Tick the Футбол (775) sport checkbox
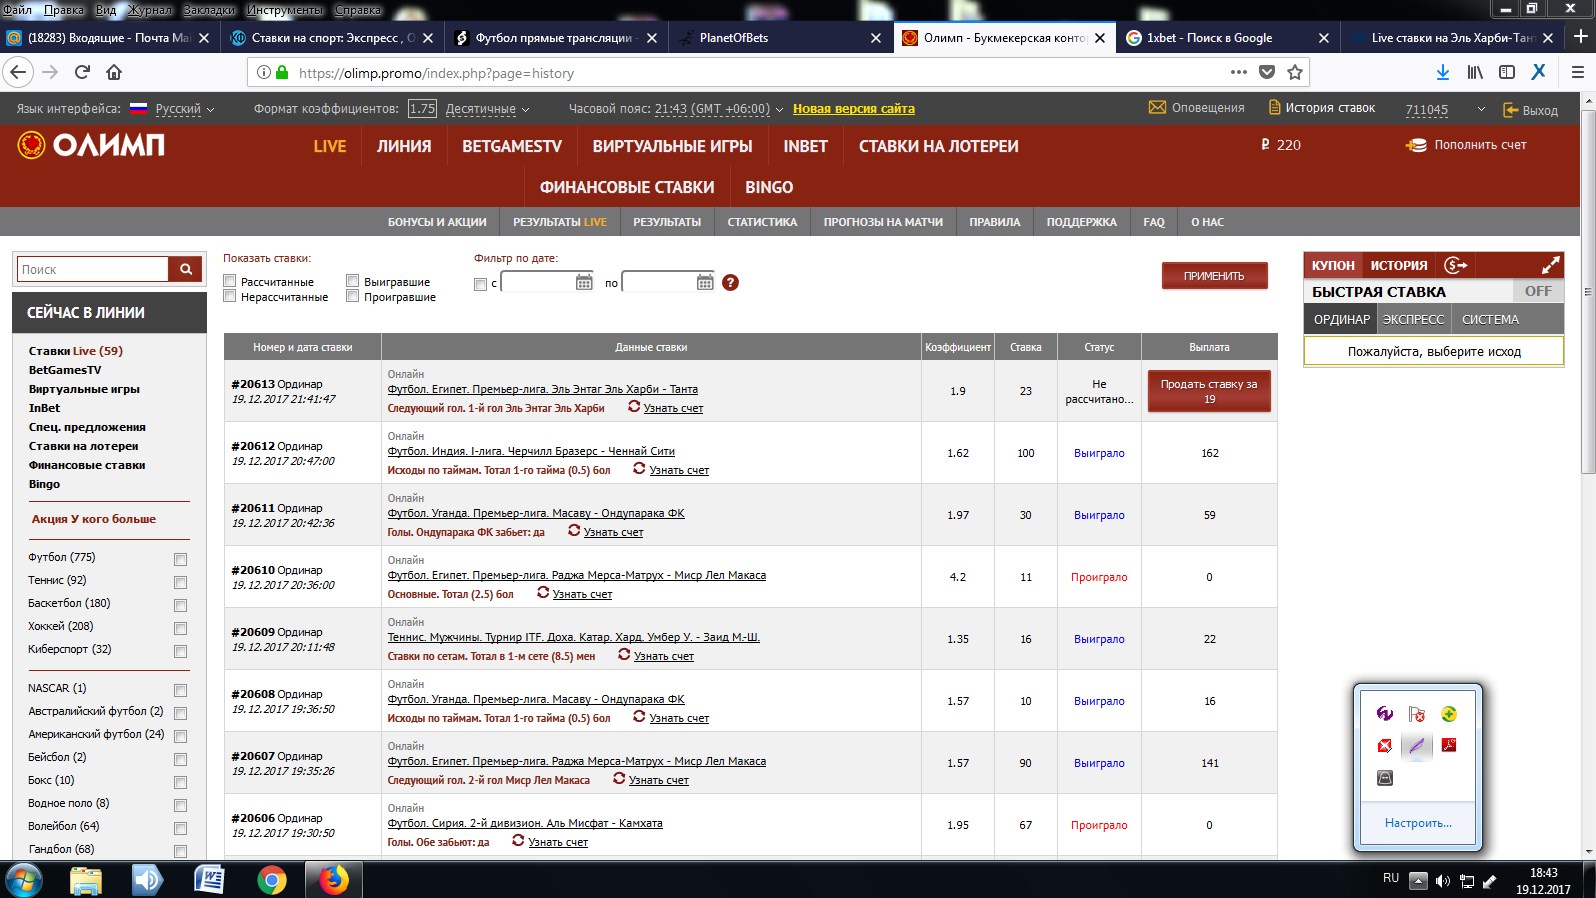 coord(180,559)
